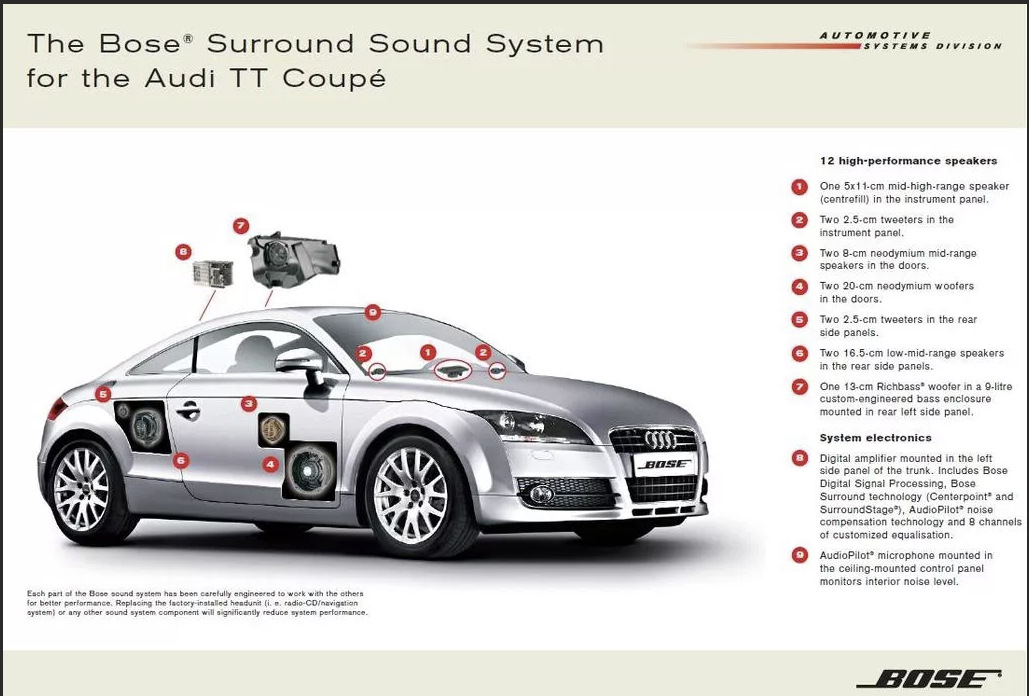The width and height of the screenshot is (1029, 696).
Task: Click marker 7 above the bass enclosure image
Action: [x=241, y=226]
